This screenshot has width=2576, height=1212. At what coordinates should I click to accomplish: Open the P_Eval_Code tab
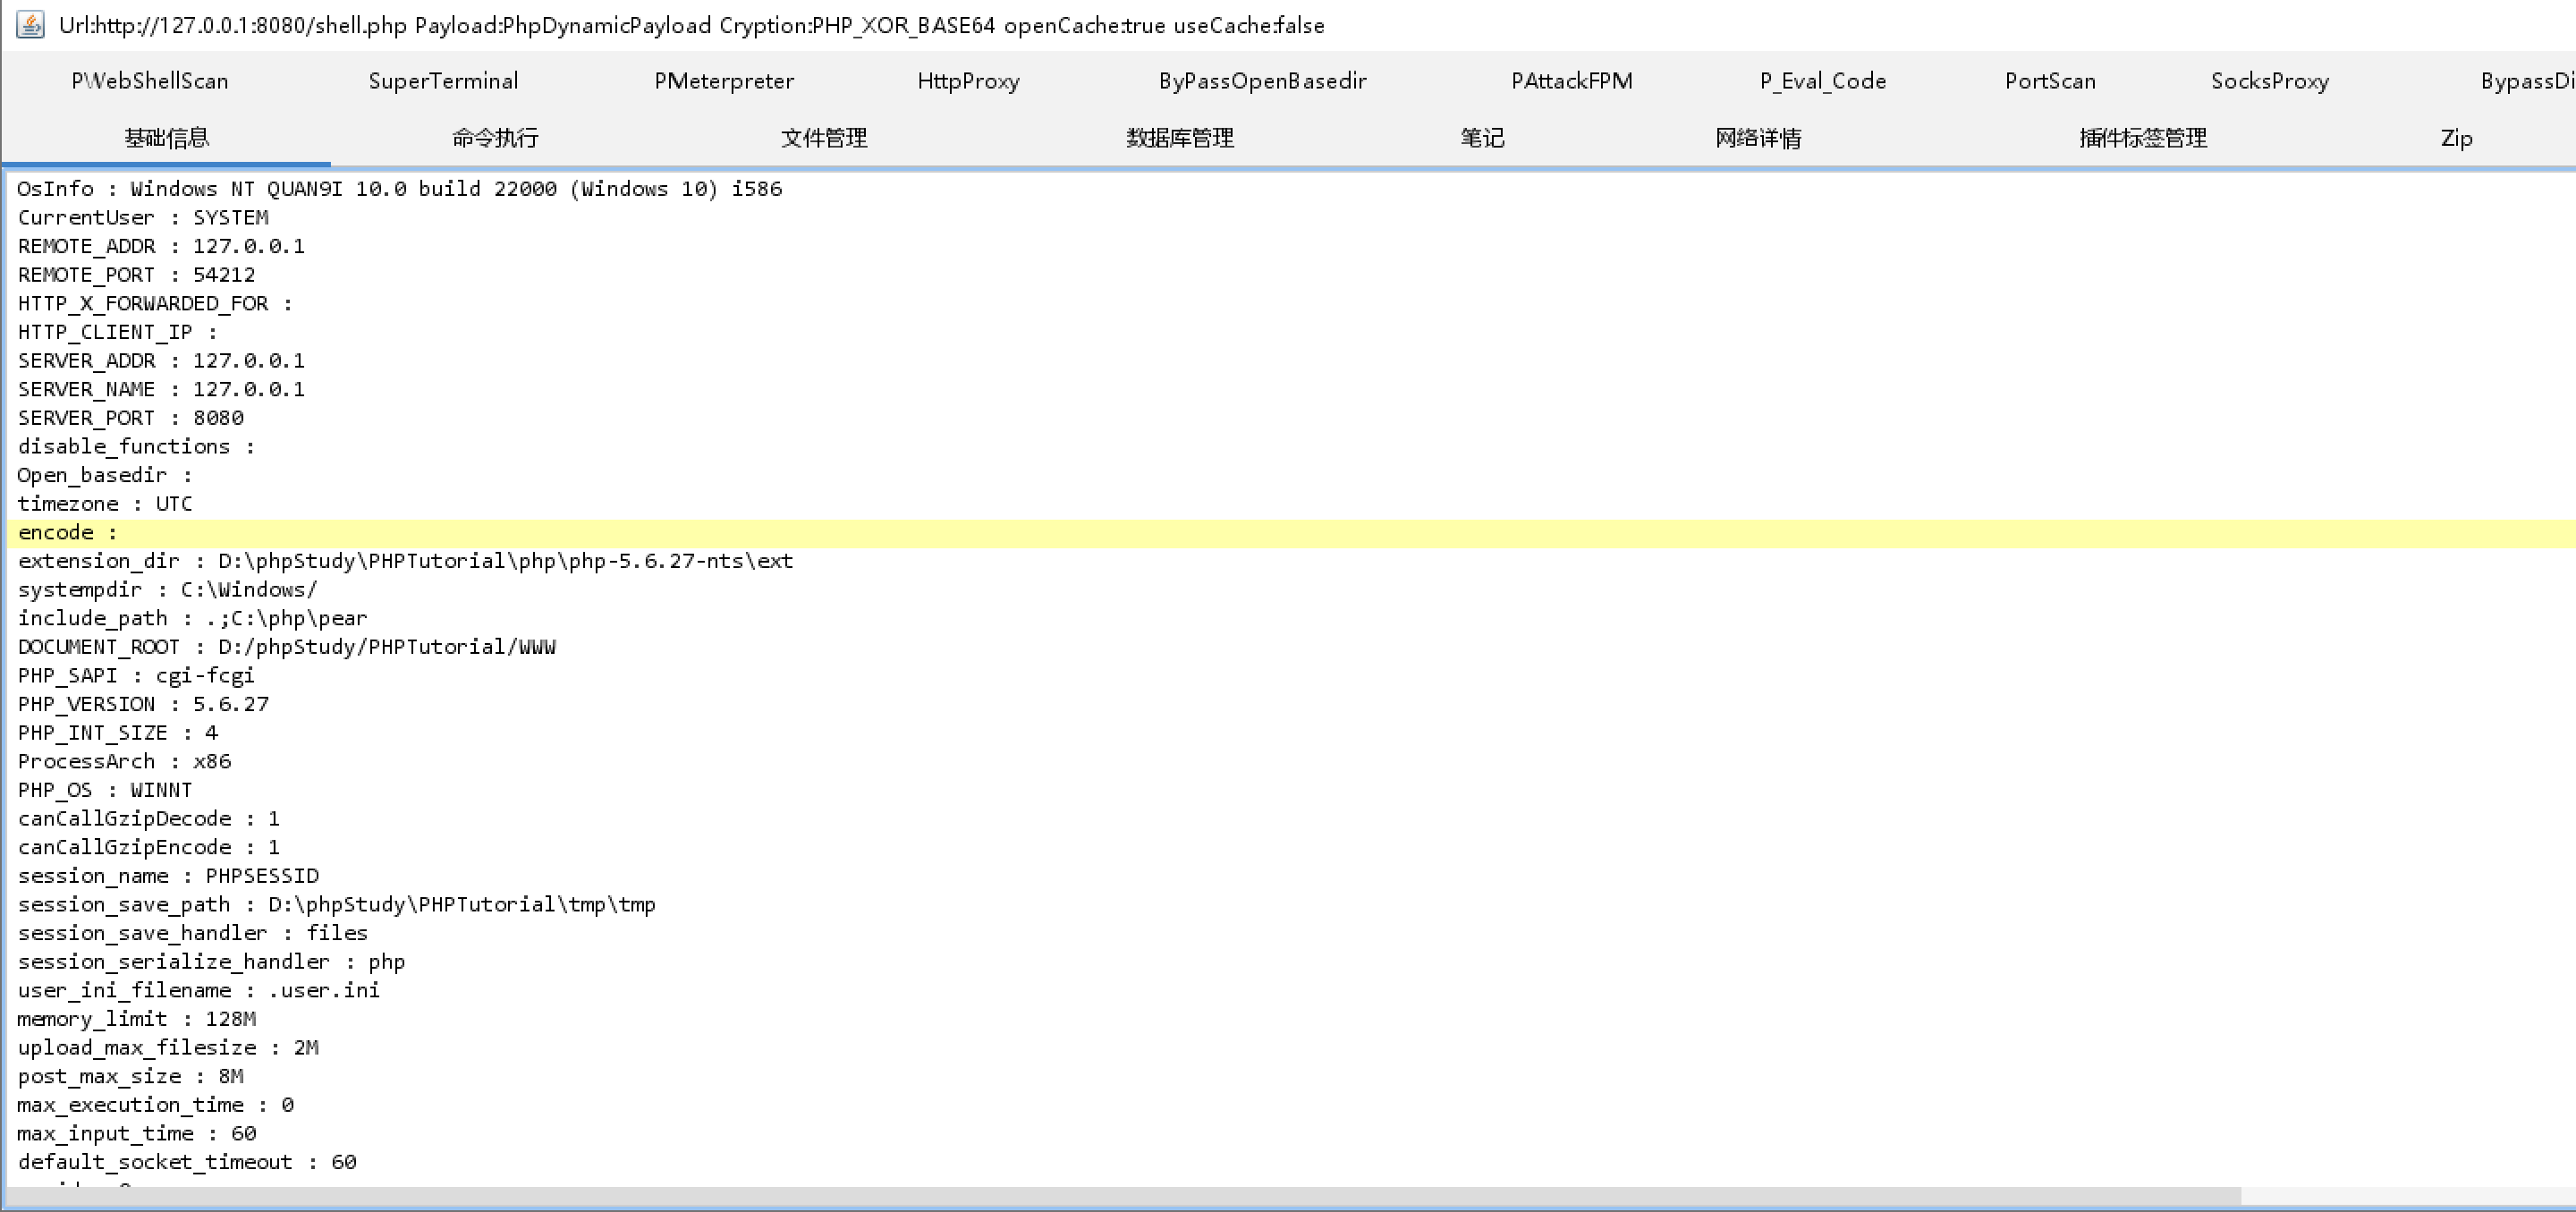(1822, 81)
